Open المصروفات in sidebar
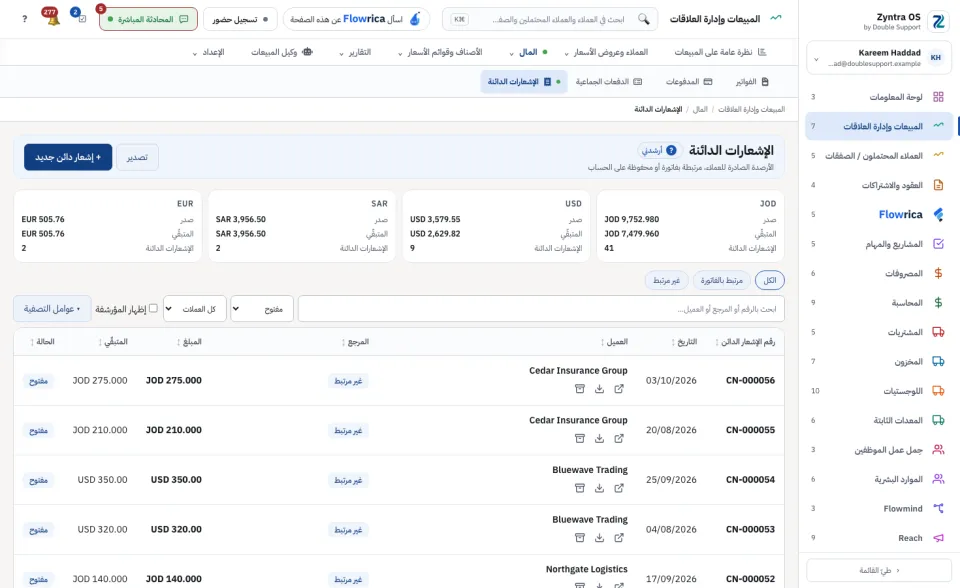Viewport: 960px width, 588px height. [879, 273]
